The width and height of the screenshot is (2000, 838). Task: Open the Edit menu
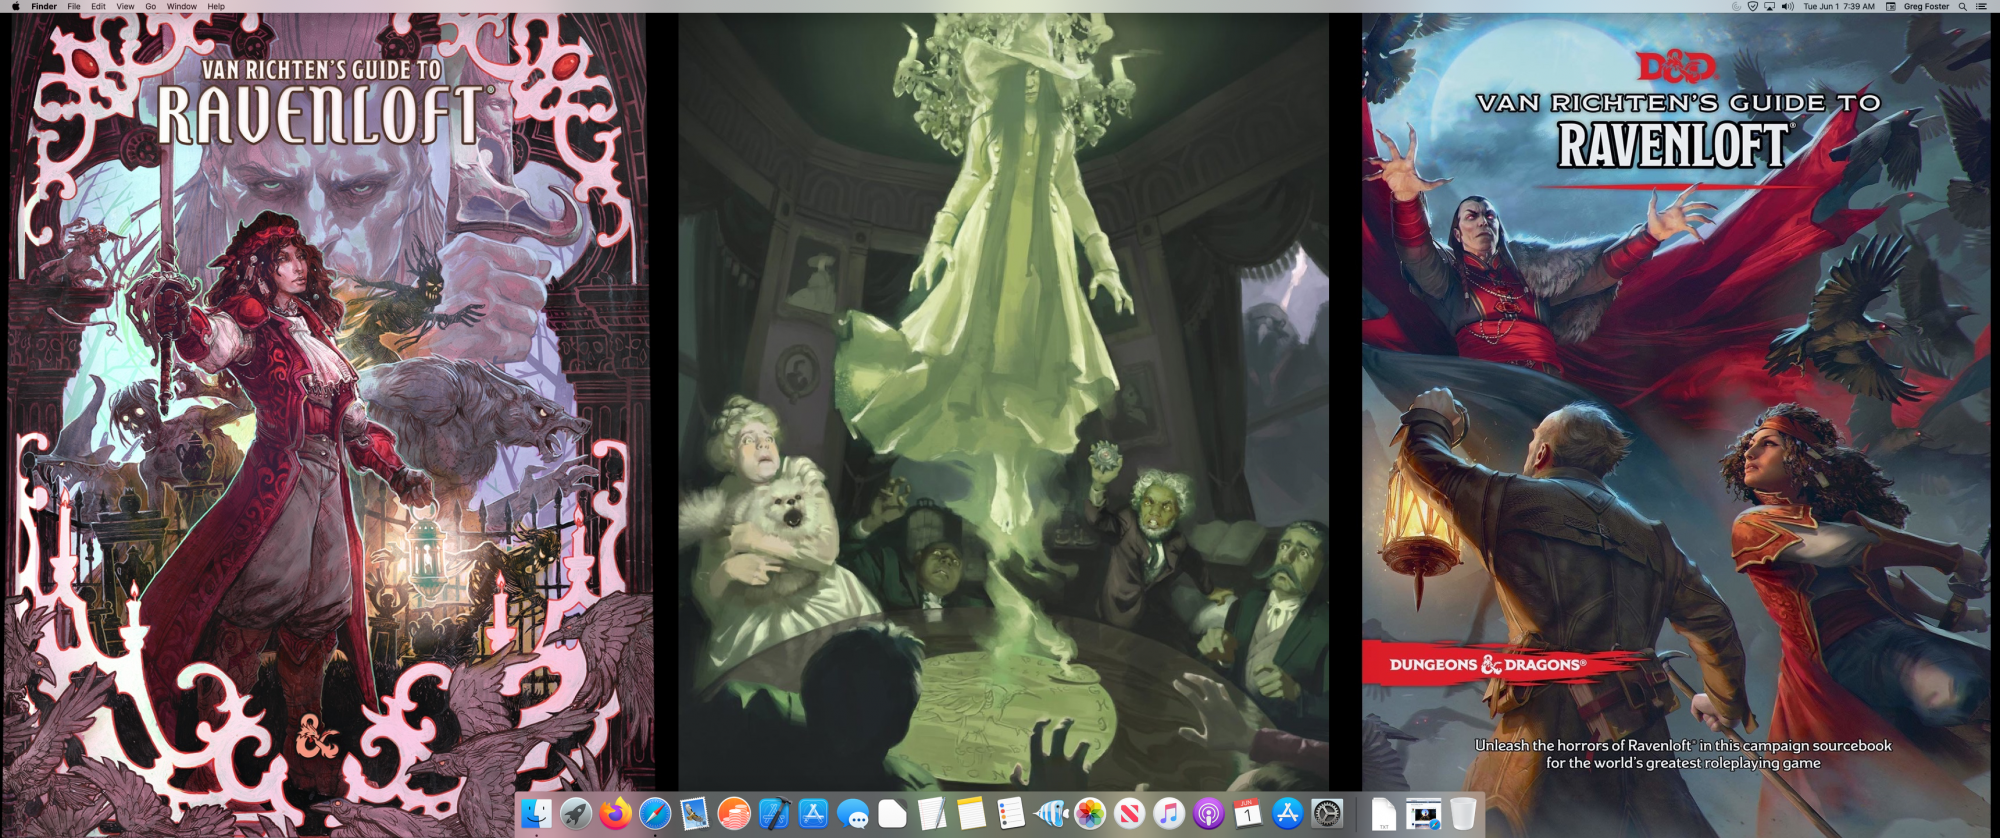click(x=98, y=6)
